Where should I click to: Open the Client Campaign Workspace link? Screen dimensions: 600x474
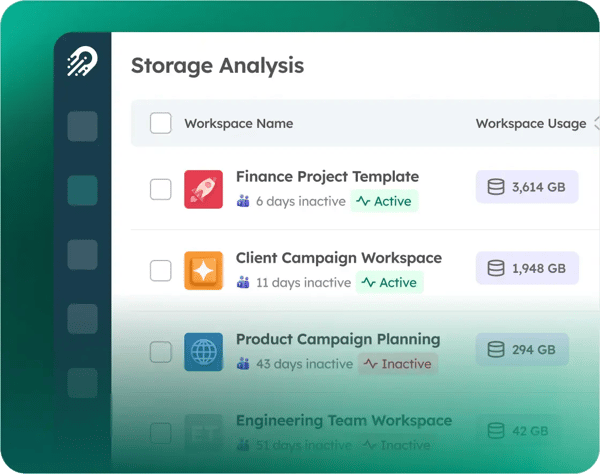tap(338, 258)
